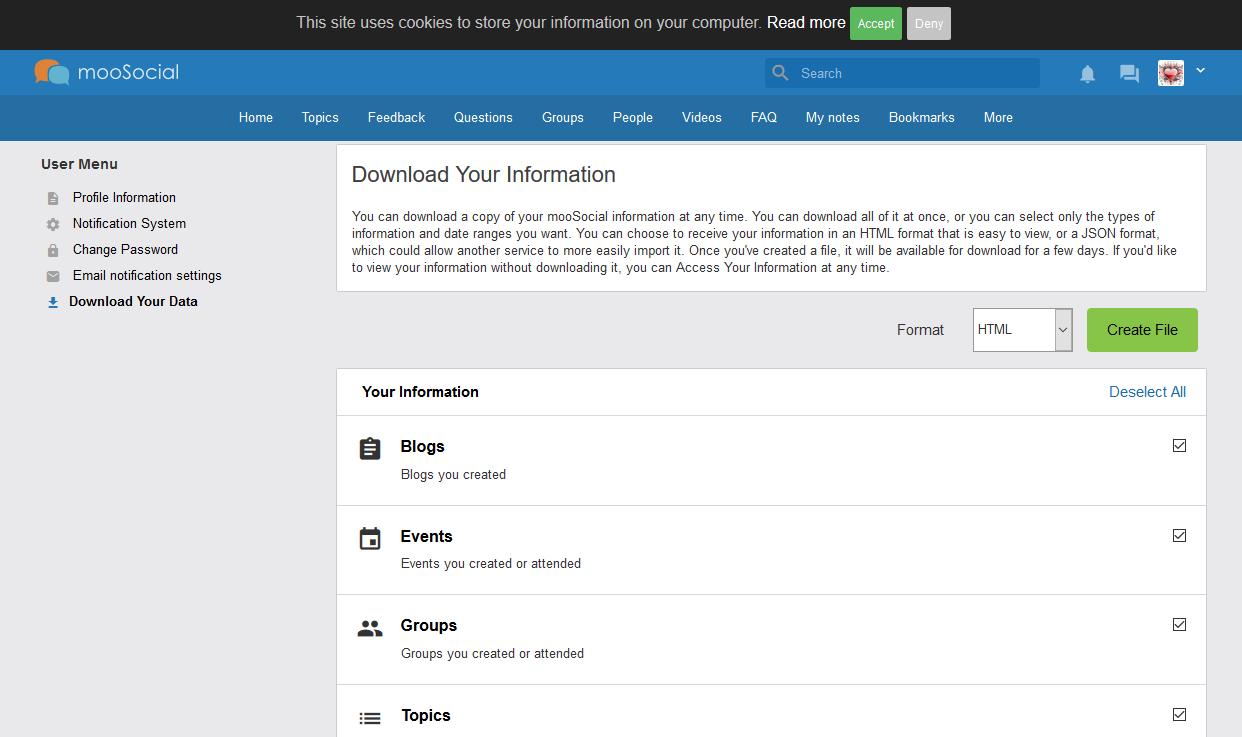The width and height of the screenshot is (1242, 737).
Task: Open the messages chat icon
Action: pos(1129,73)
